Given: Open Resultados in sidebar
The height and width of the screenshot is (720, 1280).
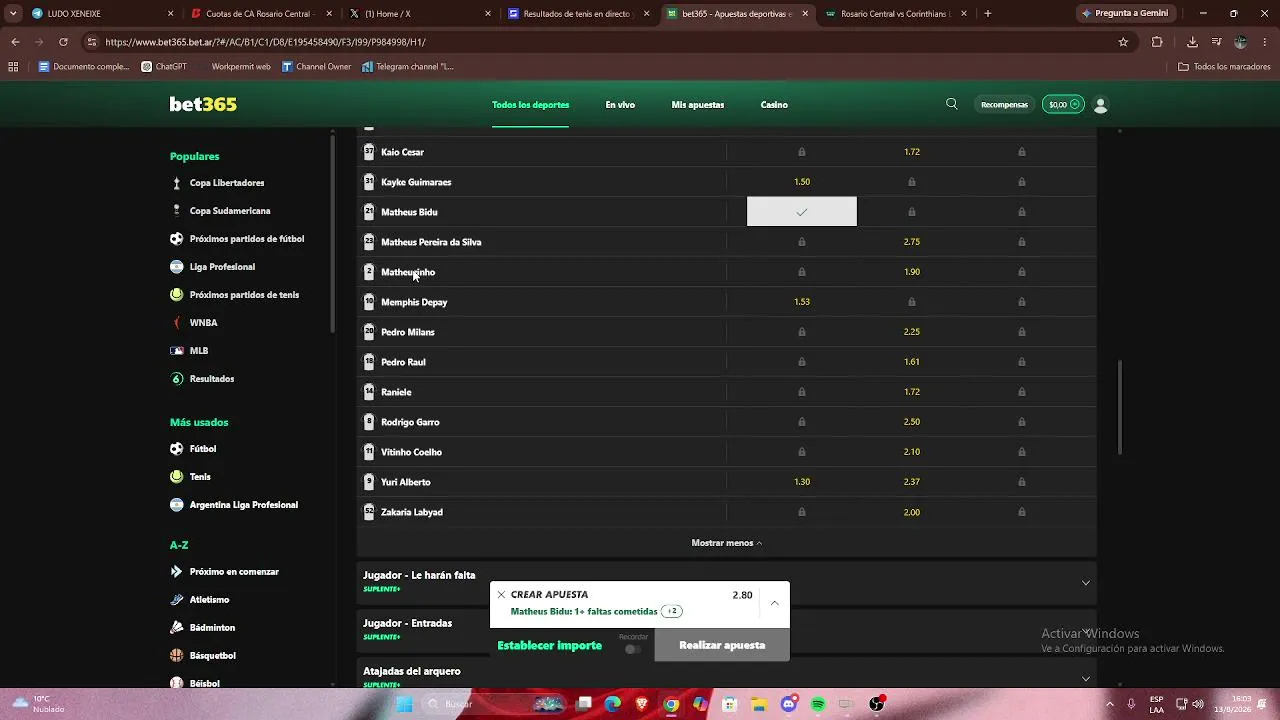Looking at the screenshot, I should 212,379.
